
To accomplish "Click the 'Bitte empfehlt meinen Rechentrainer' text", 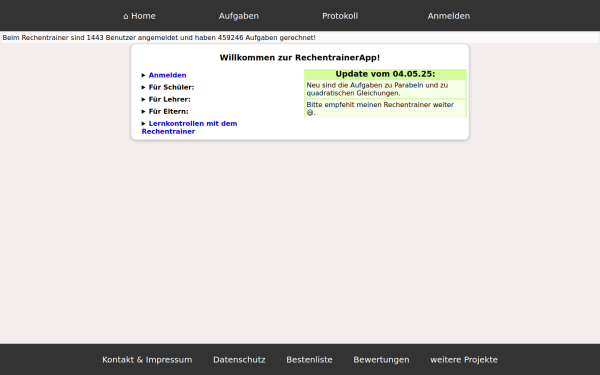I will (x=385, y=109).
